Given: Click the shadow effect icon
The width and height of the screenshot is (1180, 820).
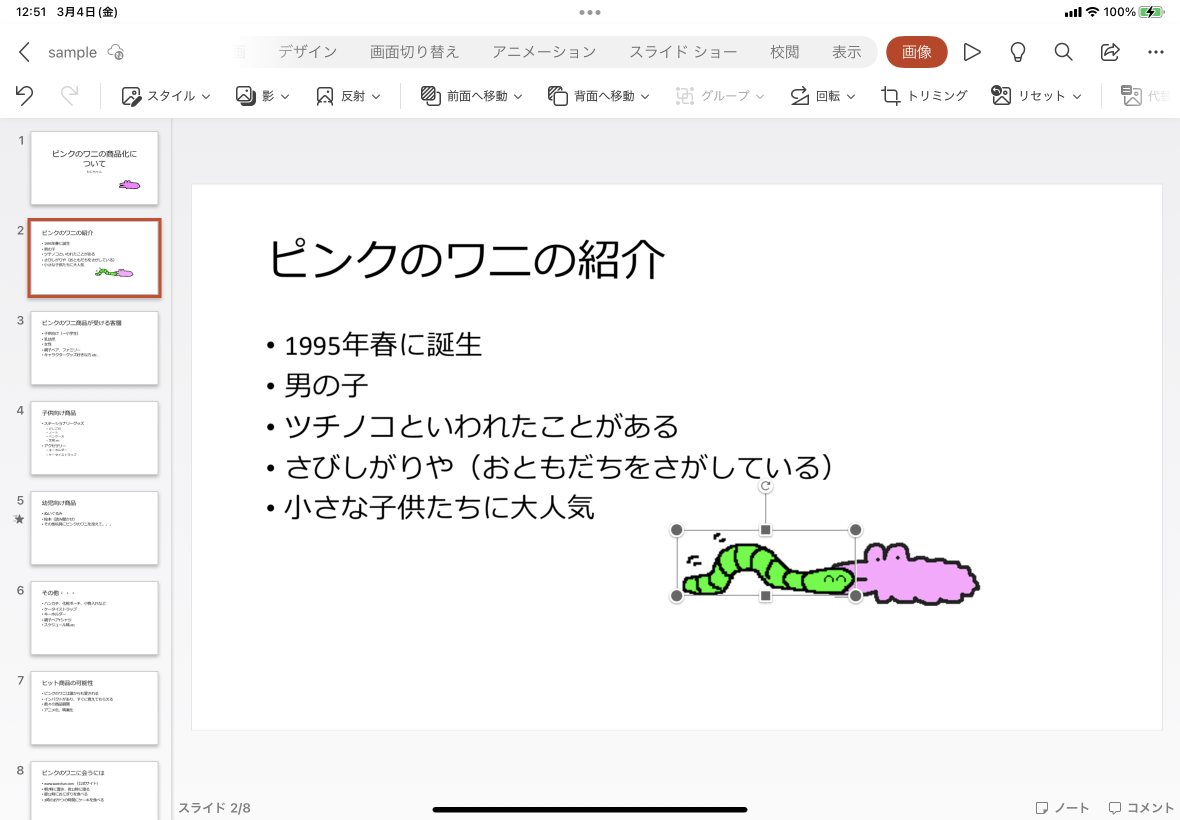Looking at the screenshot, I should 245,96.
